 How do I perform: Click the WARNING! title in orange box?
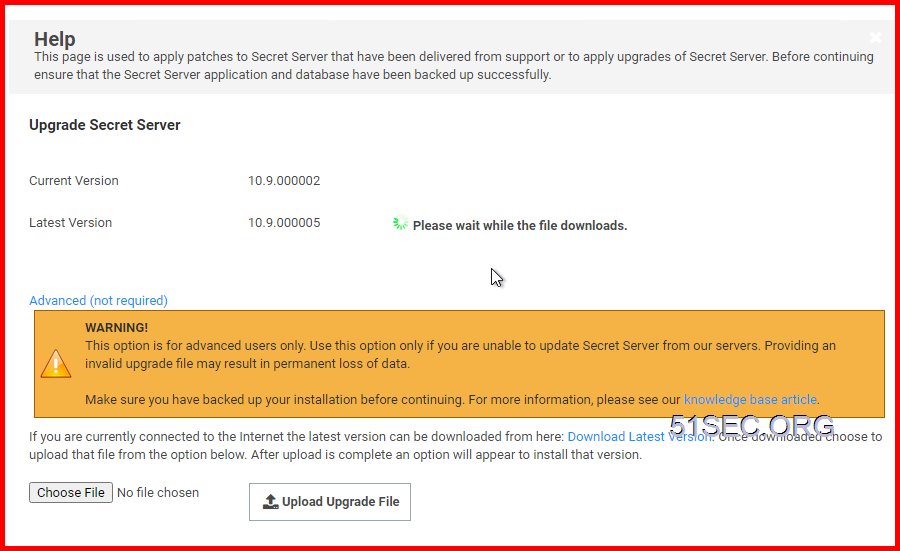pos(117,328)
